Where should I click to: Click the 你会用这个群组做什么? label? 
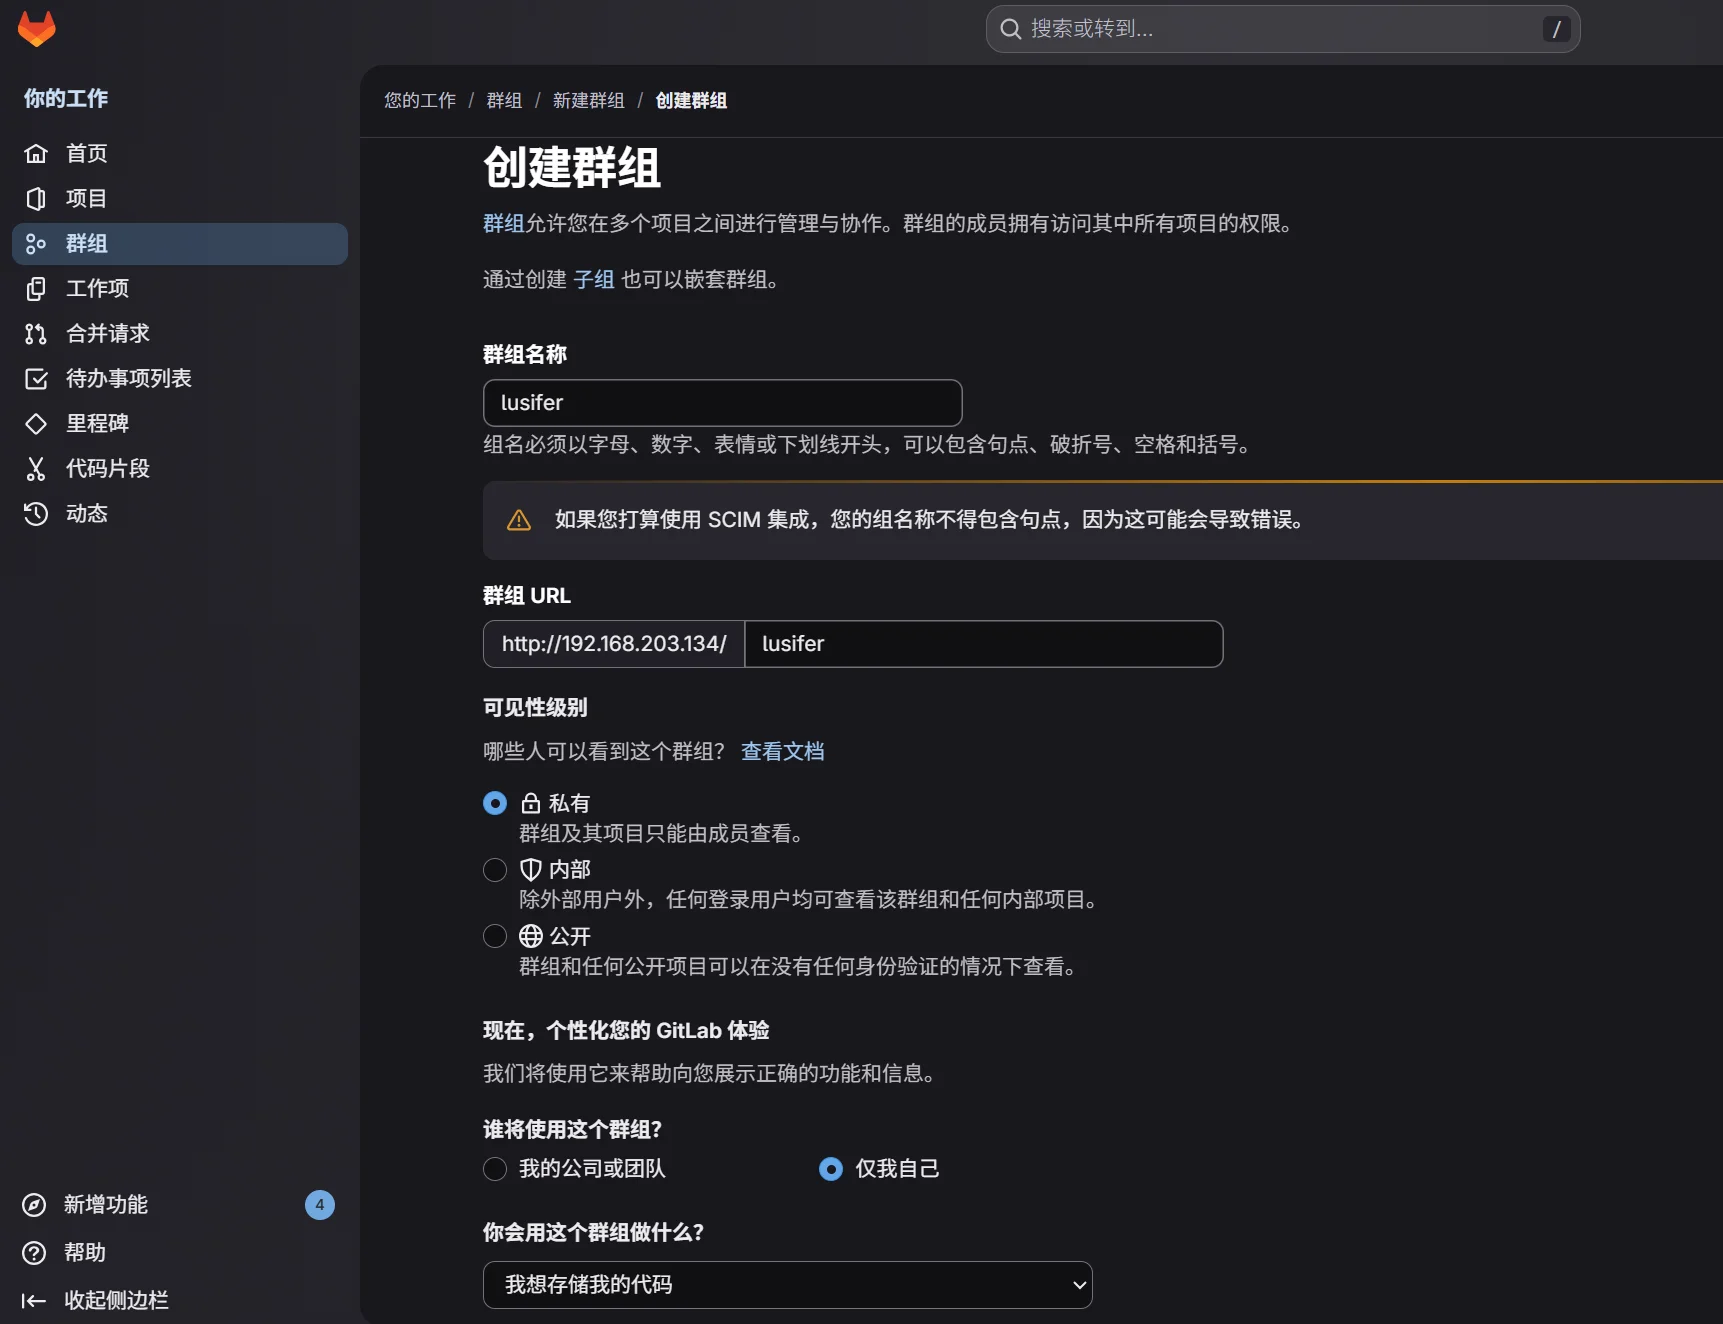coord(593,1232)
